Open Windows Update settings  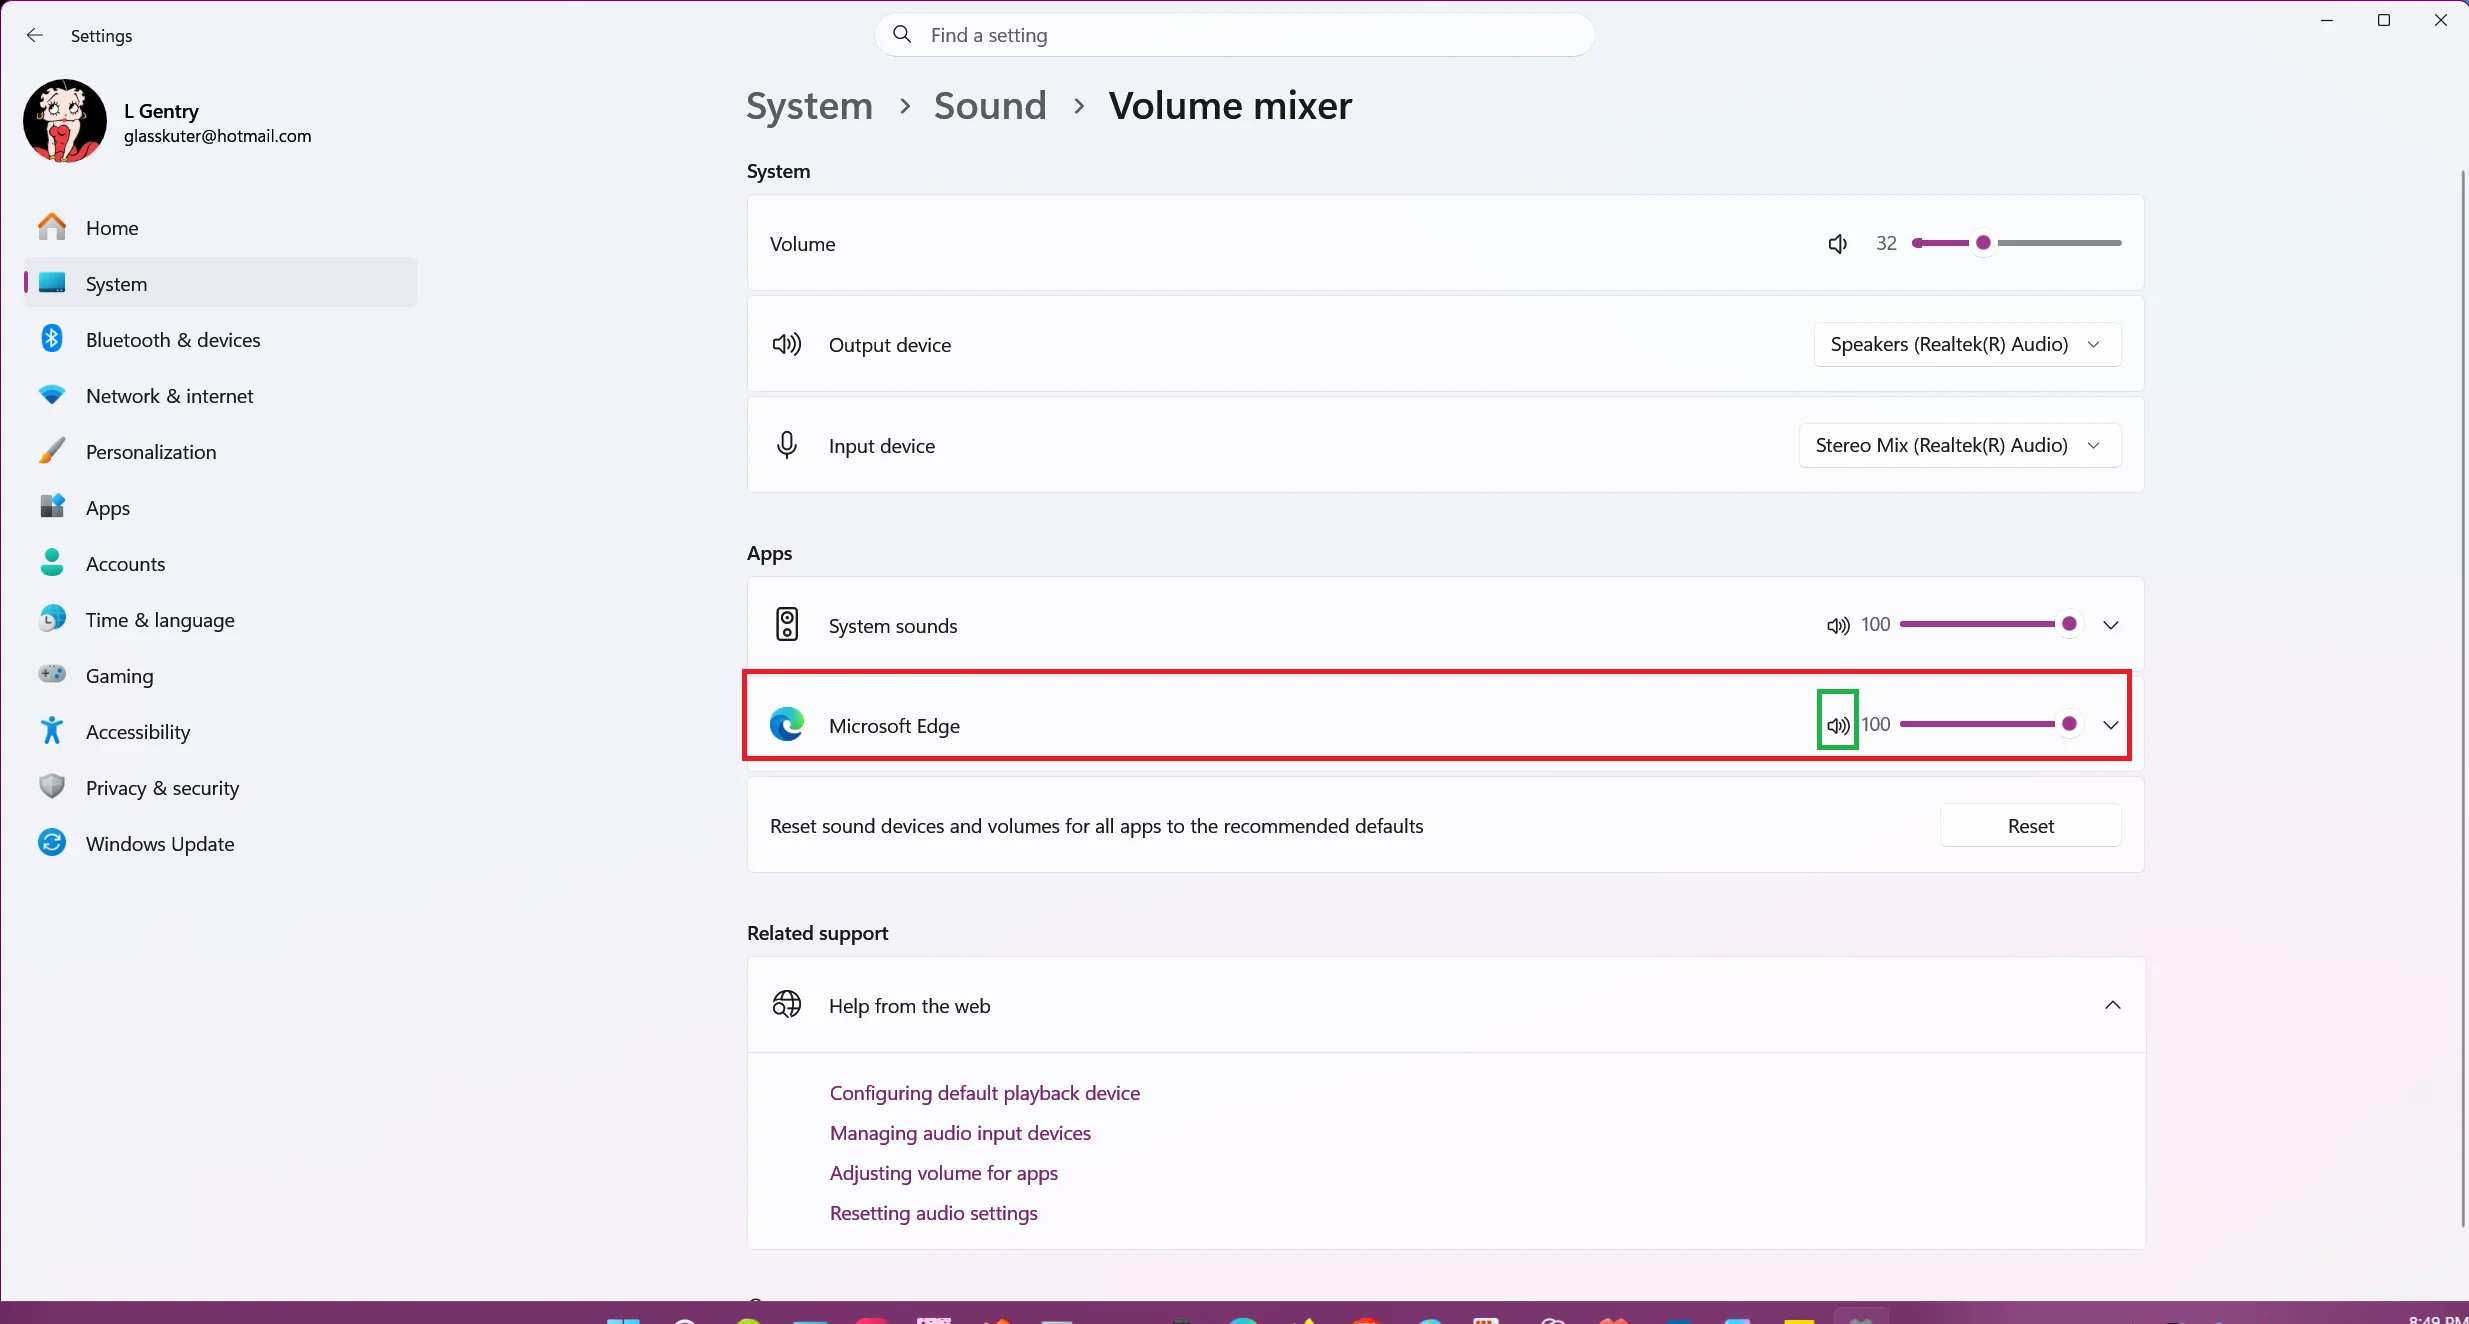tap(220, 844)
